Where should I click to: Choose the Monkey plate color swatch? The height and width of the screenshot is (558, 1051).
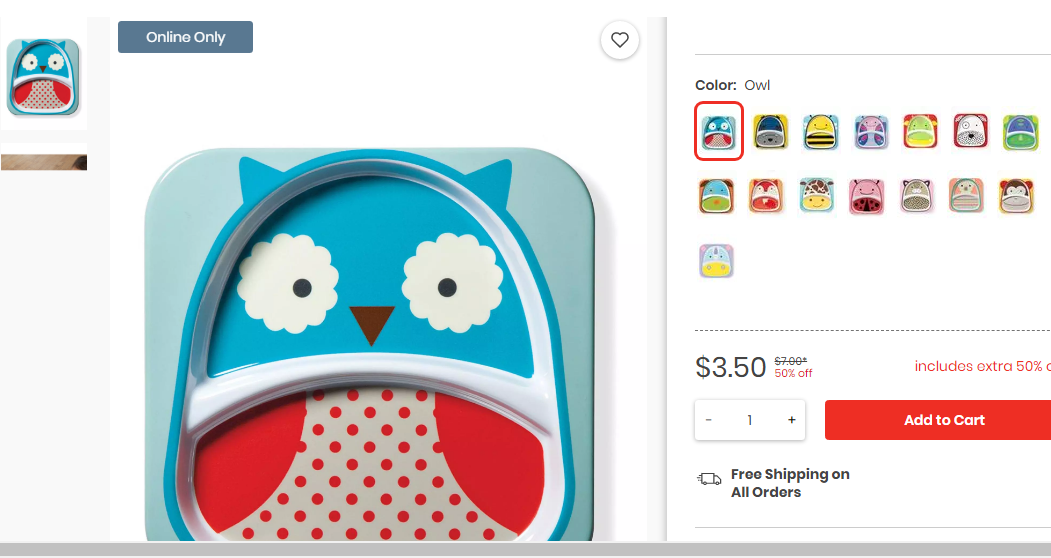pyautogui.click(x=1016, y=195)
